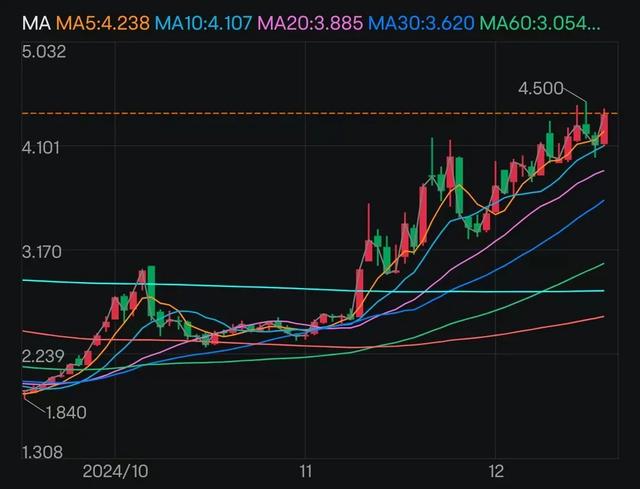Image resolution: width=640 pixels, height=489 pixels.
Task: Click the 5.032 price axis label
Action: pos(44,52)
